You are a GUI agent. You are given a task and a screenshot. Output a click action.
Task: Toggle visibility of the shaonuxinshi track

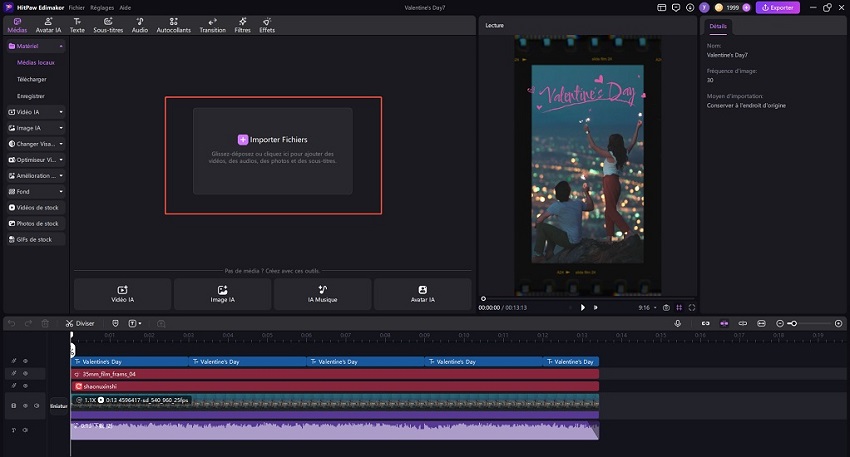(26, 385)
